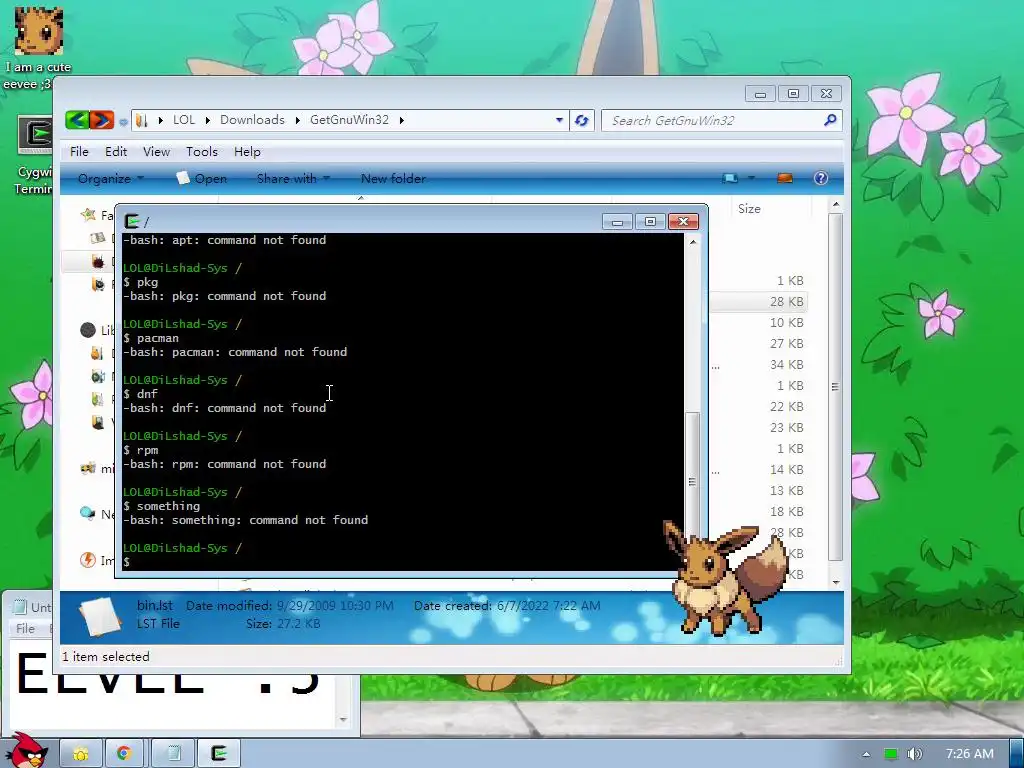Open the File menu in Explorer
The height and width of the screenshot is (768, 1024).
79,152
